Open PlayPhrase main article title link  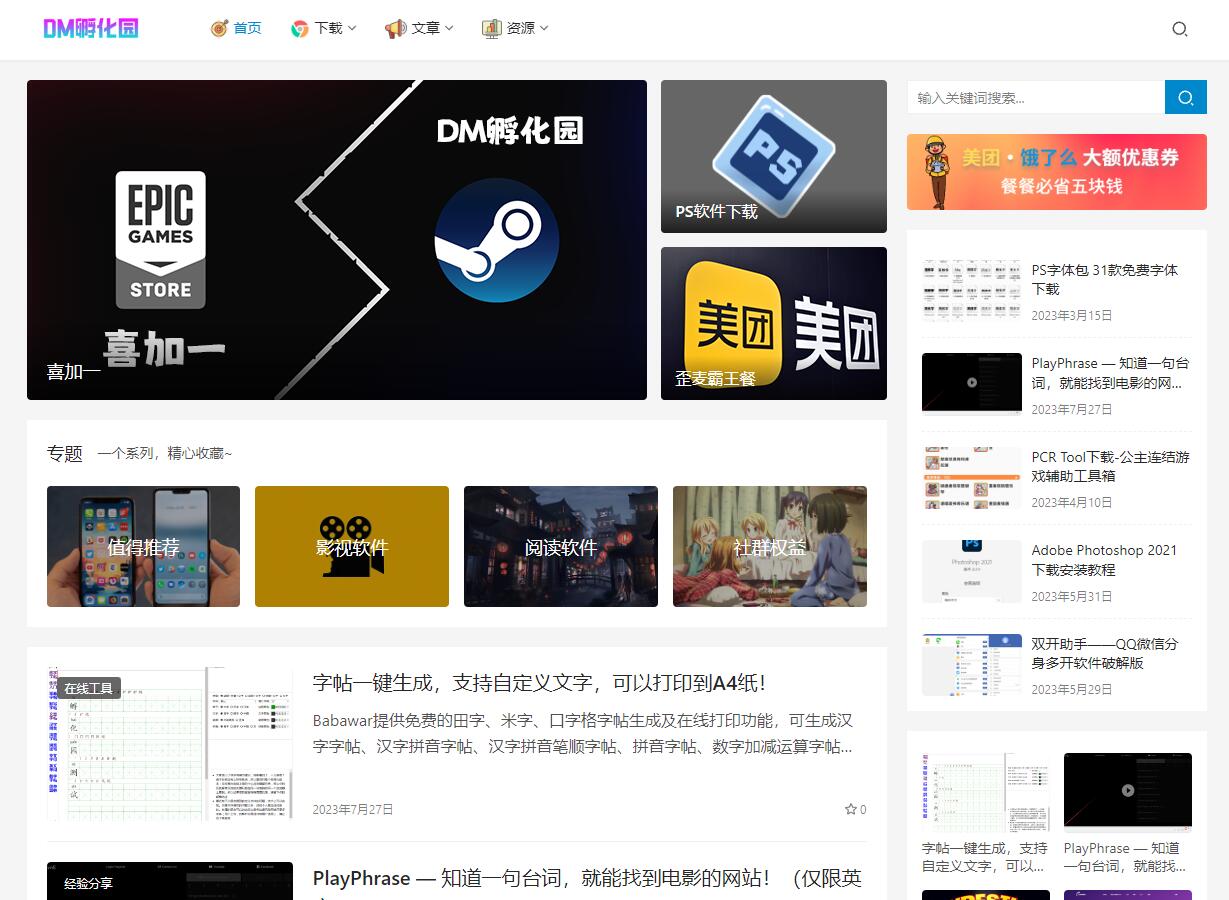click(587, 878)
